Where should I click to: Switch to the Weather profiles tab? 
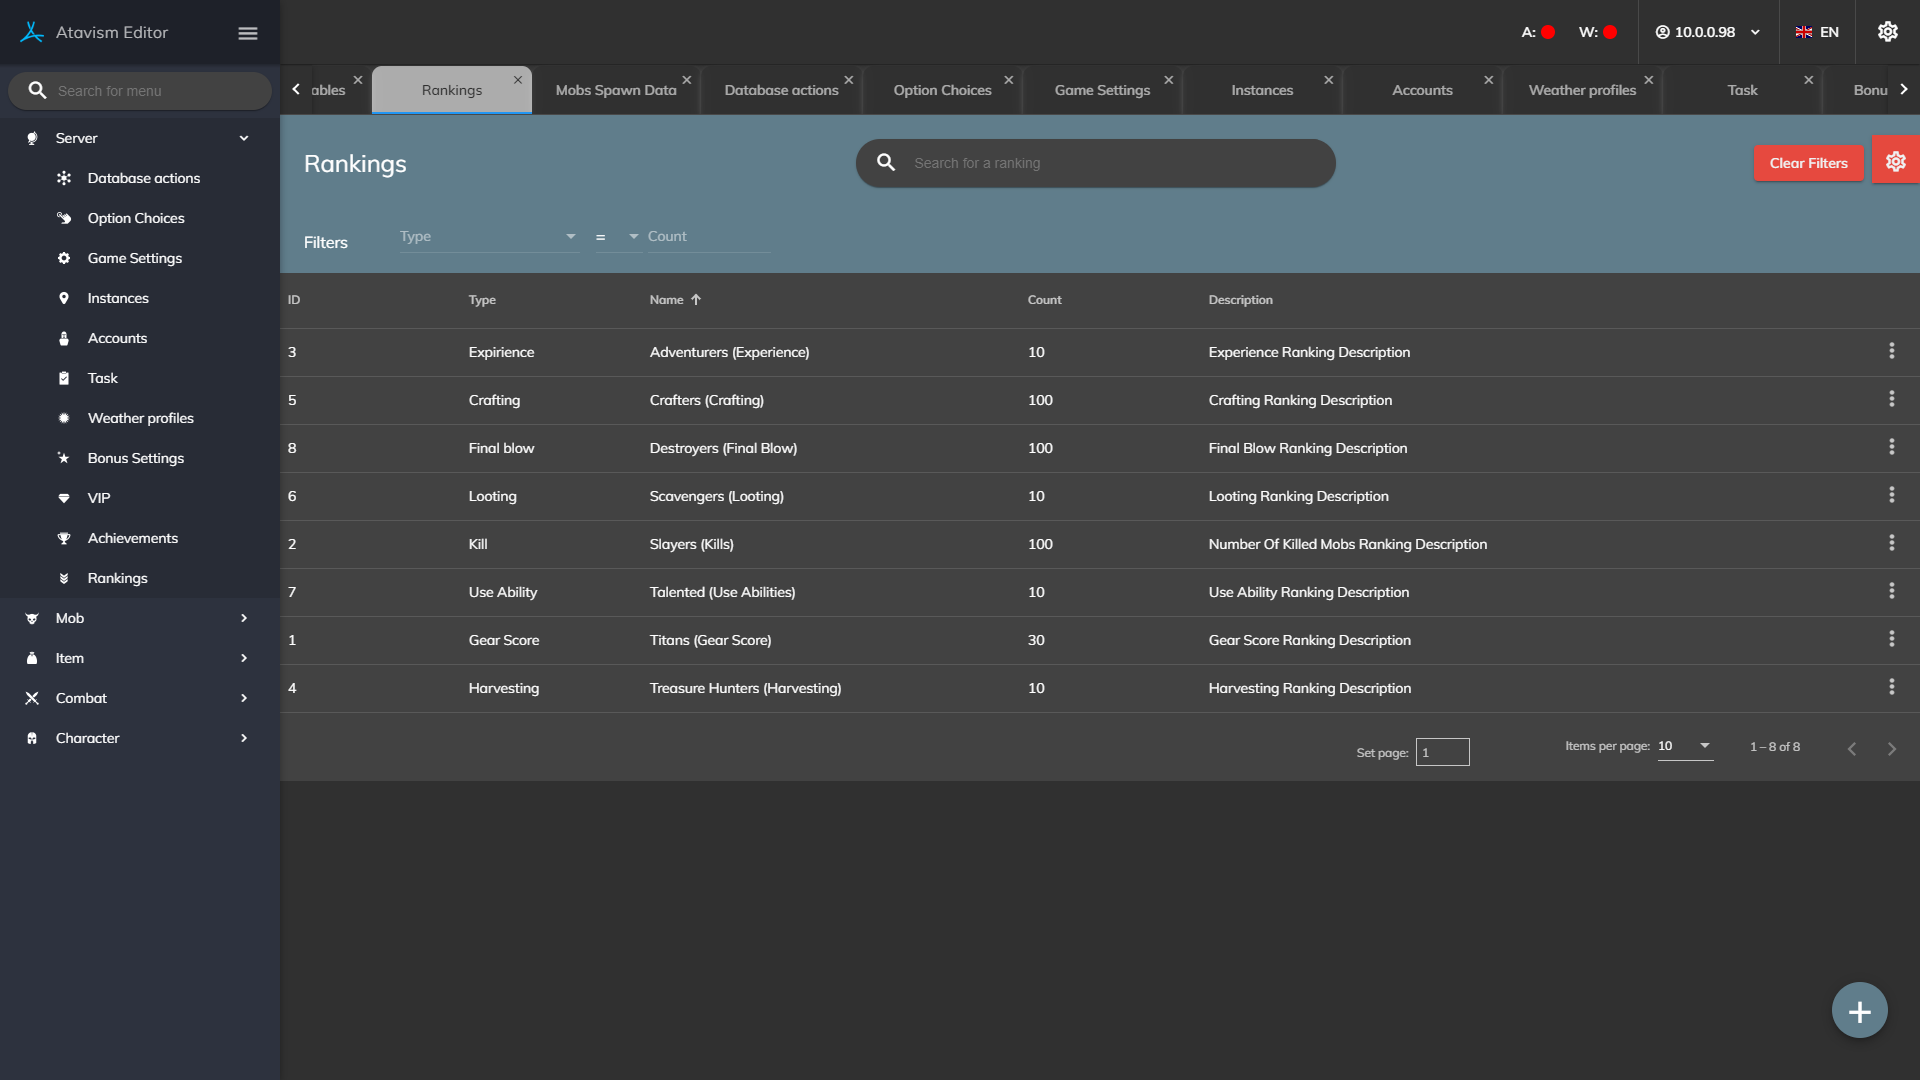[1582, 90]
